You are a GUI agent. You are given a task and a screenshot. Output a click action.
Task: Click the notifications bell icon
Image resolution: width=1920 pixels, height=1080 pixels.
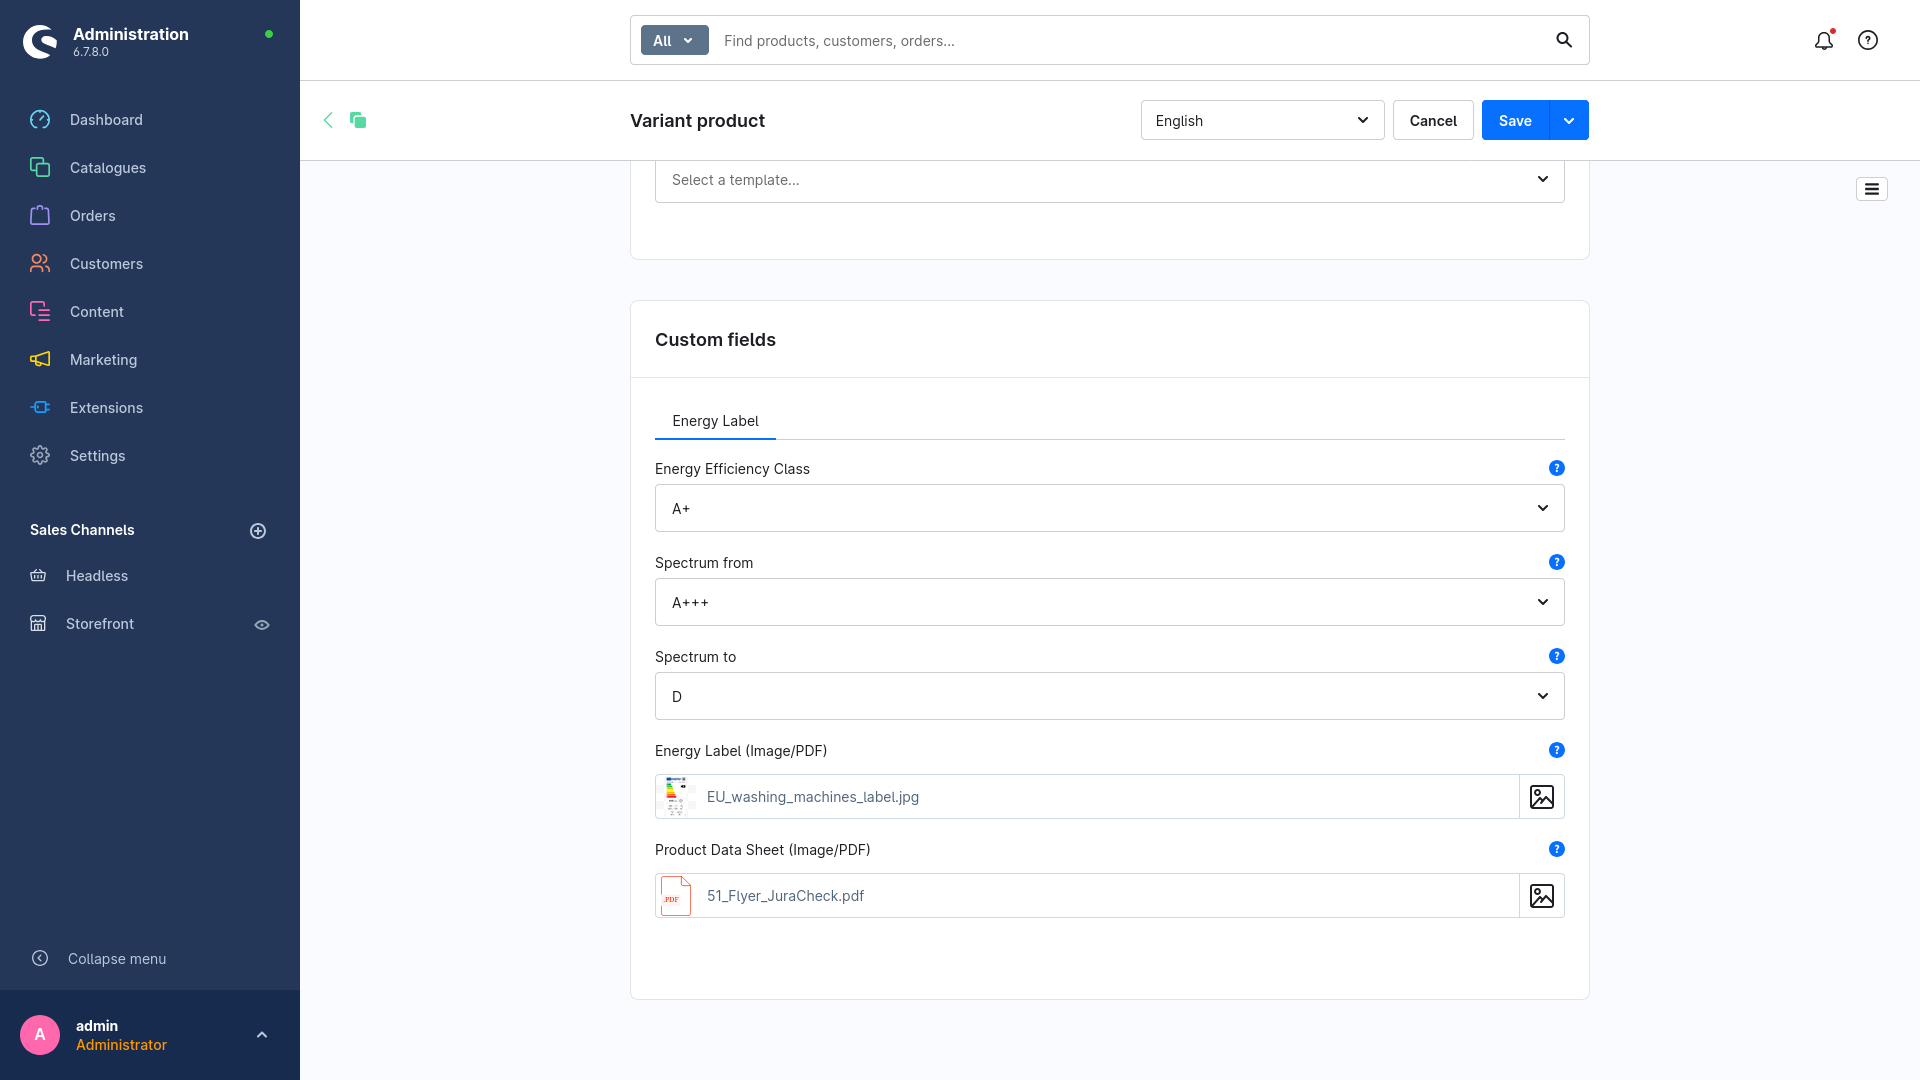pyautogui.click(x=1823, y=41)
